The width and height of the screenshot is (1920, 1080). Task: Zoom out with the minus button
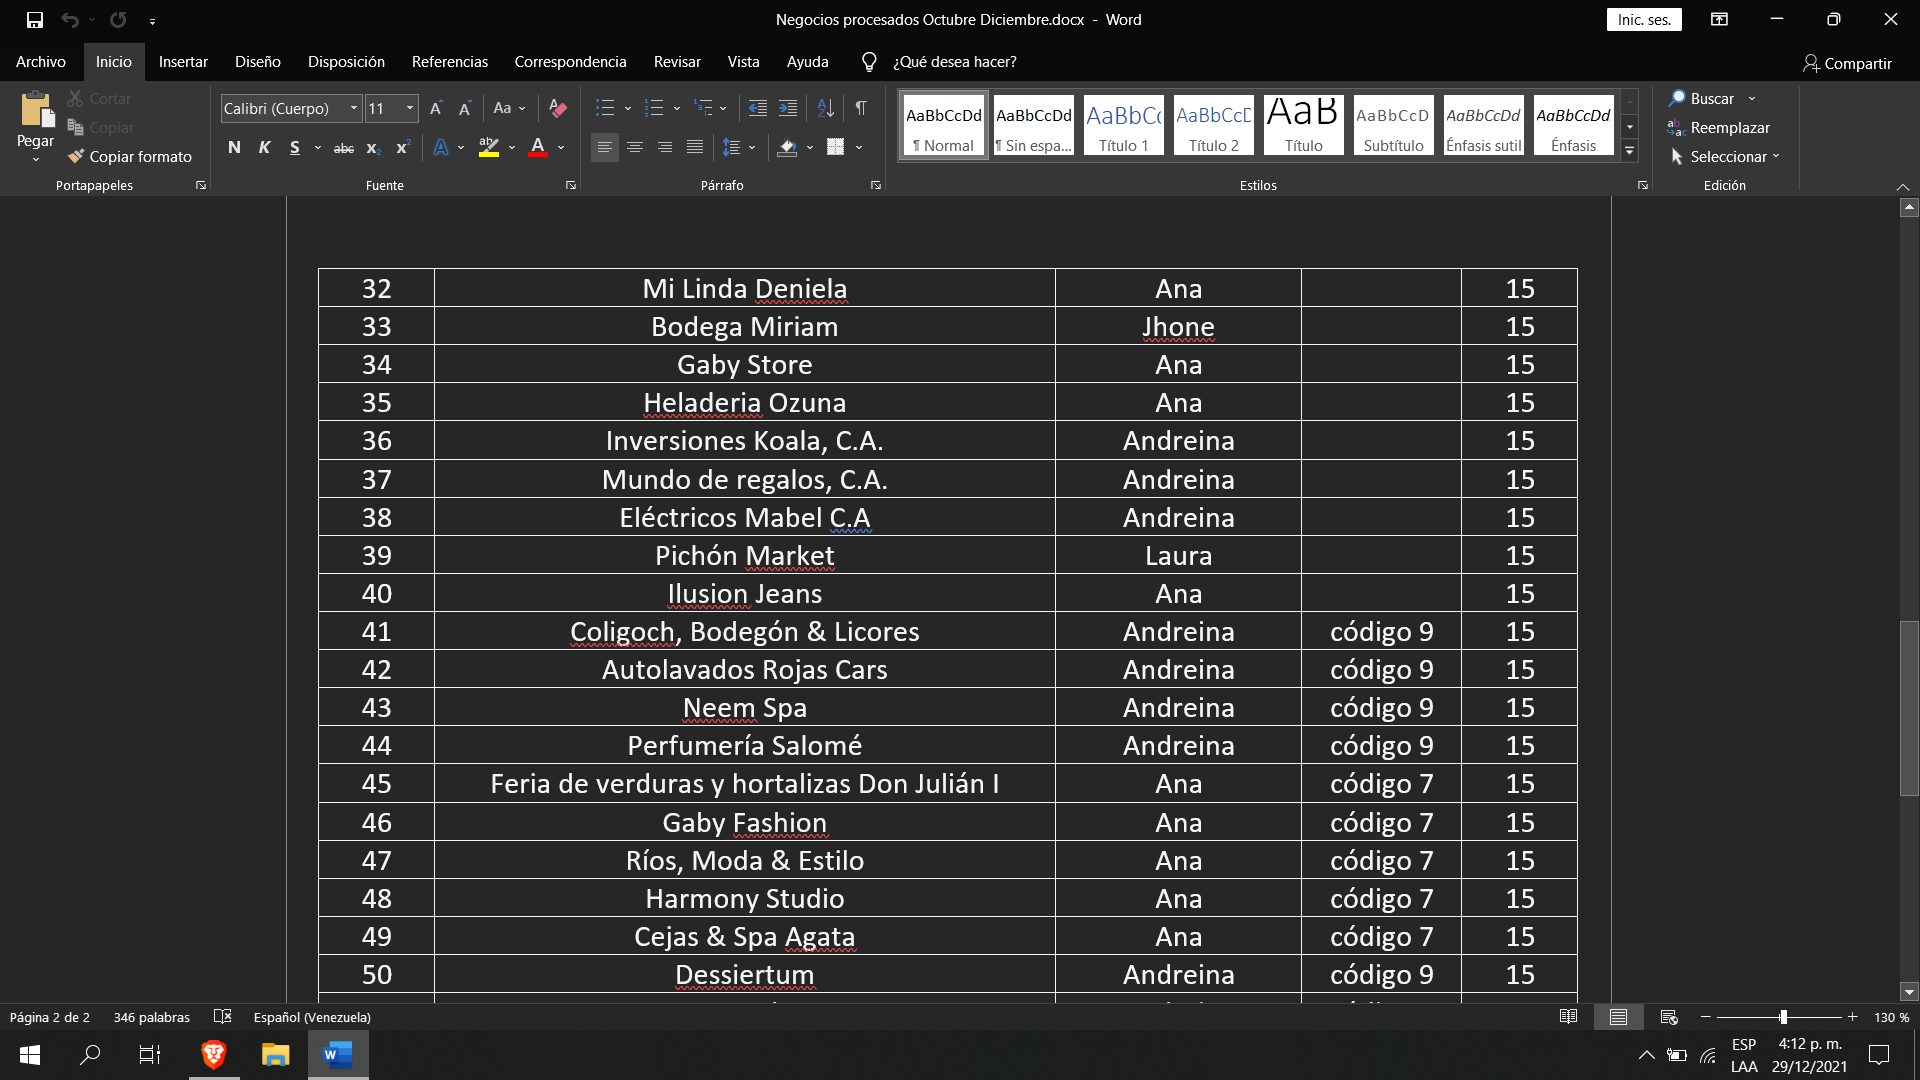pos(1706,1017)
